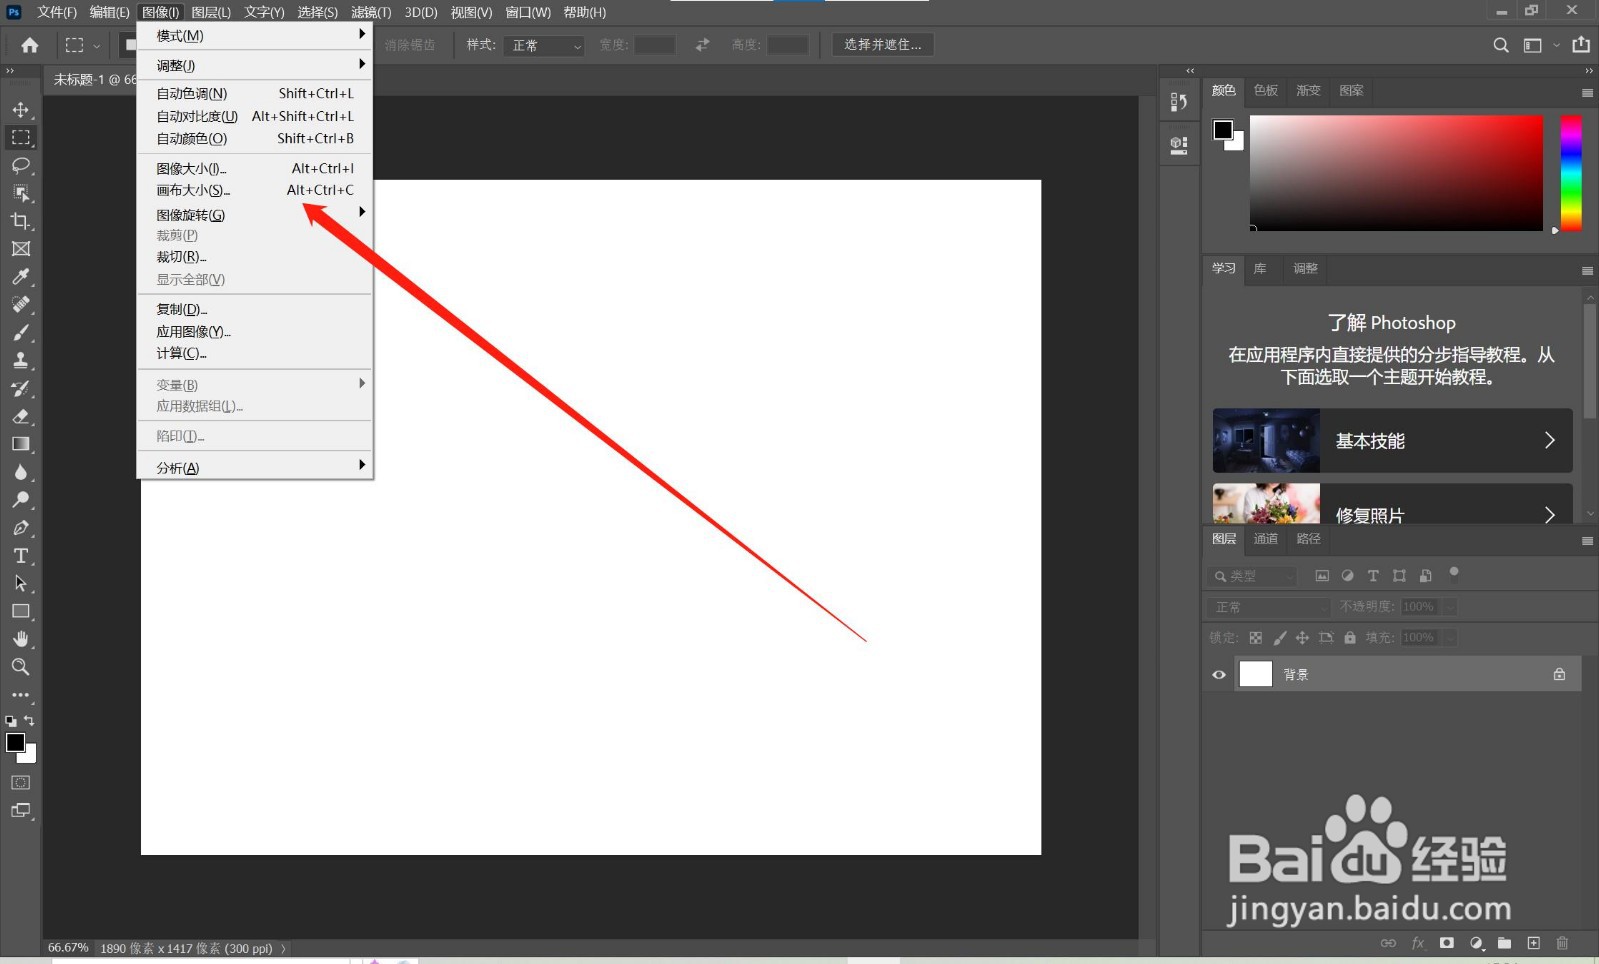1599x964 pixels.
Task: Open the Search magnifier icon top right
Action: 1501,45
